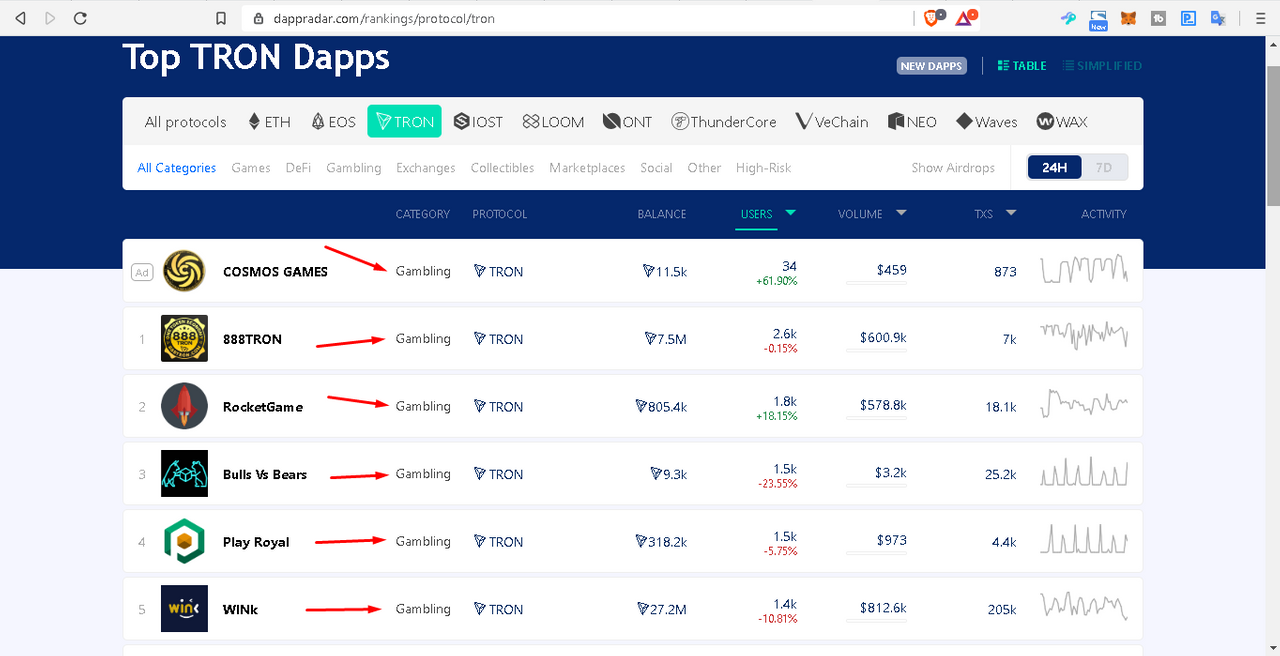Screen dimensions: 1280x656
Task: Open the 'tb' extension icon
Action: tap(1159, 18)
